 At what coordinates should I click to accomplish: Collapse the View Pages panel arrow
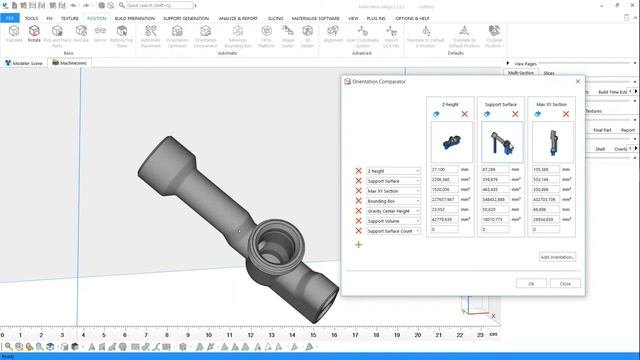point(508,63)
